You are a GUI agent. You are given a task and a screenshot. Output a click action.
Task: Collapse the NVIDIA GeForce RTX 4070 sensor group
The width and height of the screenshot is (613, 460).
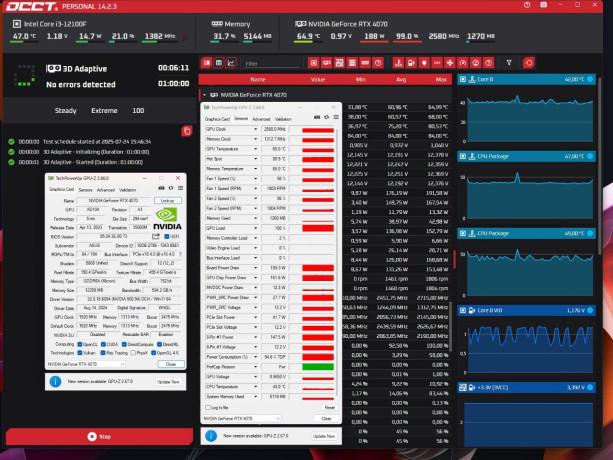(204, 95)
